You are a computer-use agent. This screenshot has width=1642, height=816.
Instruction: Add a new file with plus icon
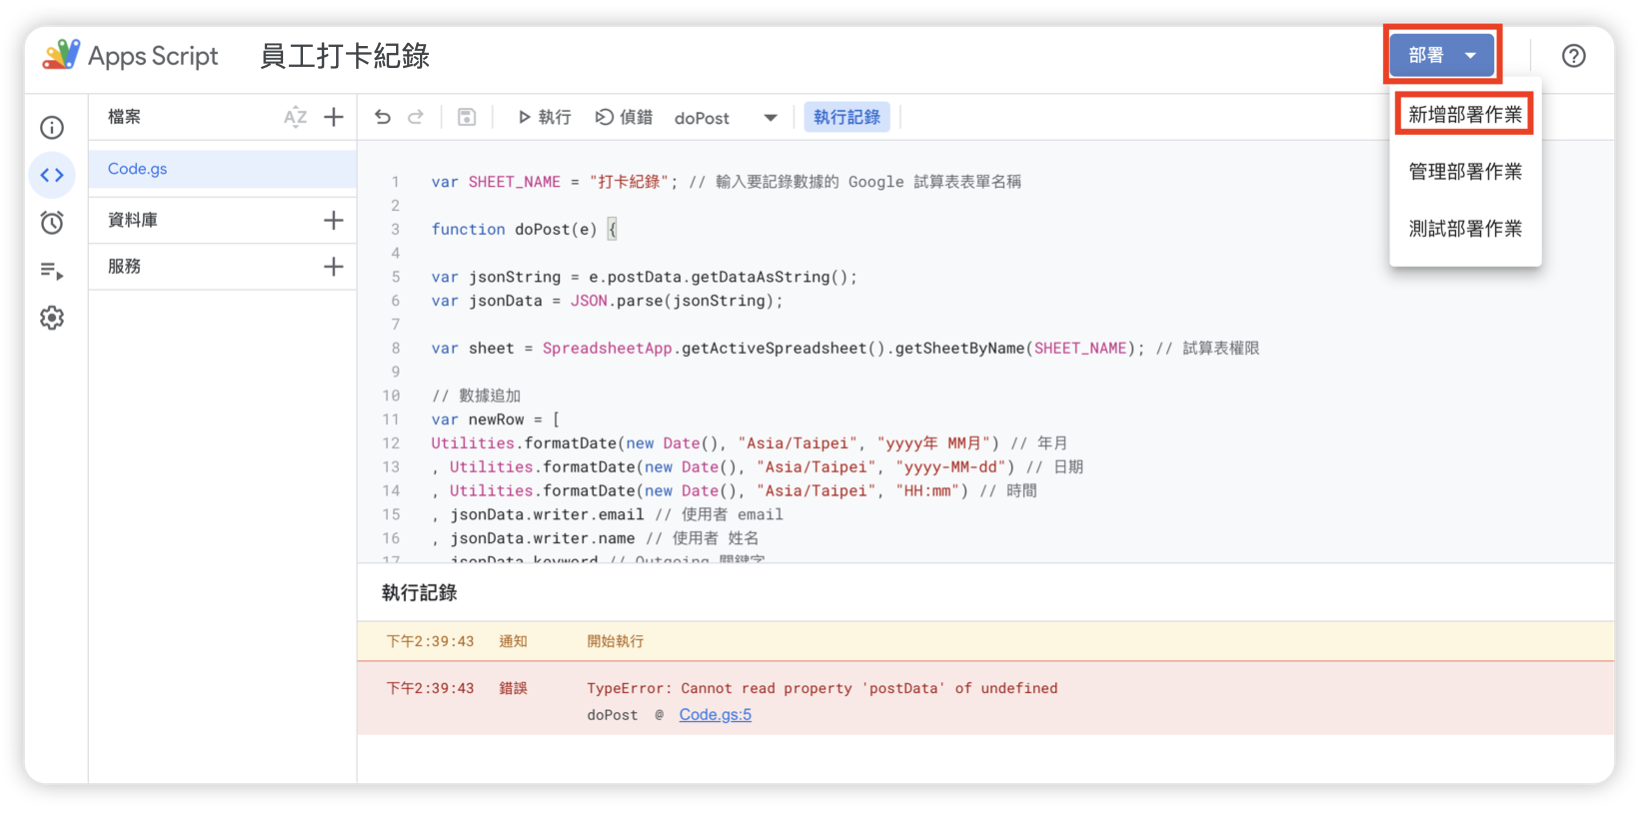click(334, 117)
